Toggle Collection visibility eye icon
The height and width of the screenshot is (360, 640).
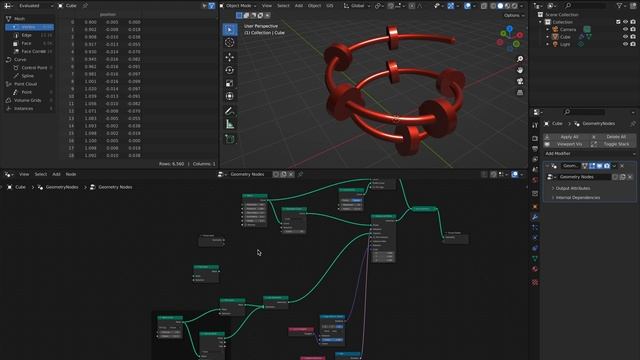[625, 22]
